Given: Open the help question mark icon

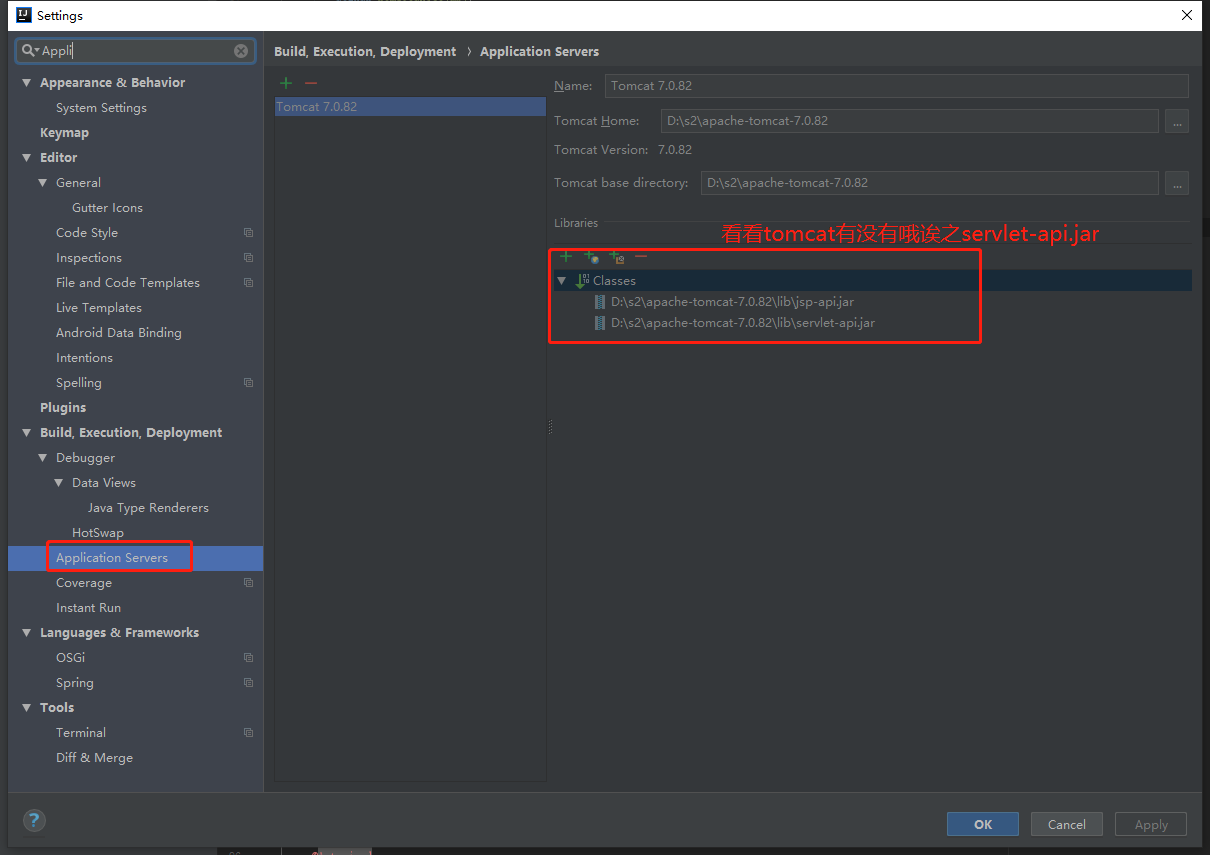Looking at the screenshot, I should click(34, 820).
